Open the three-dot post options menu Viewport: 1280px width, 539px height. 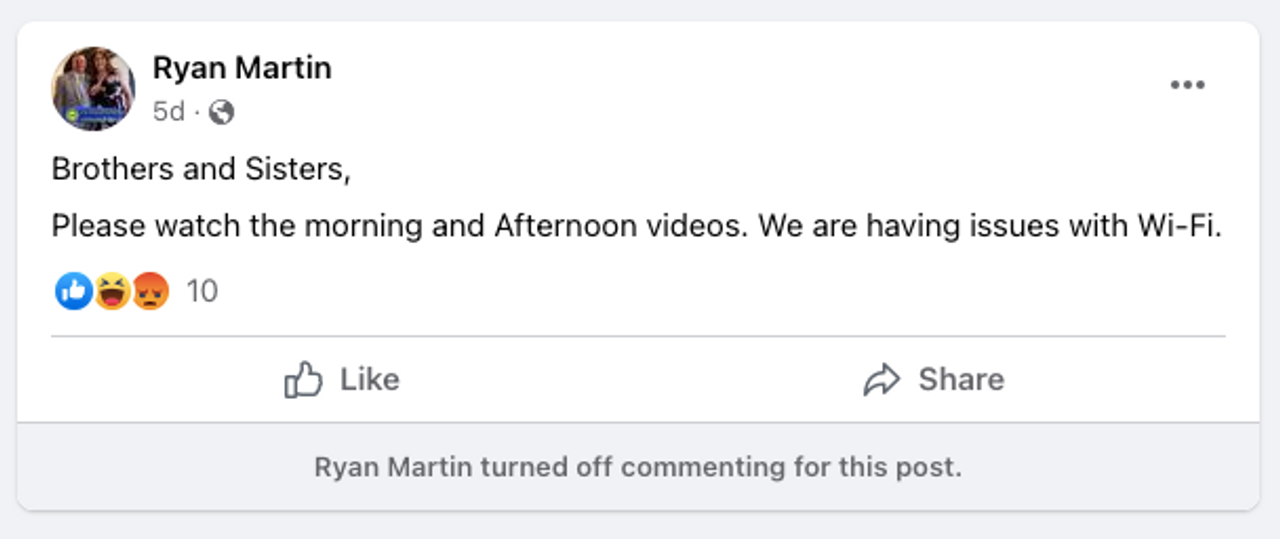1187,85
